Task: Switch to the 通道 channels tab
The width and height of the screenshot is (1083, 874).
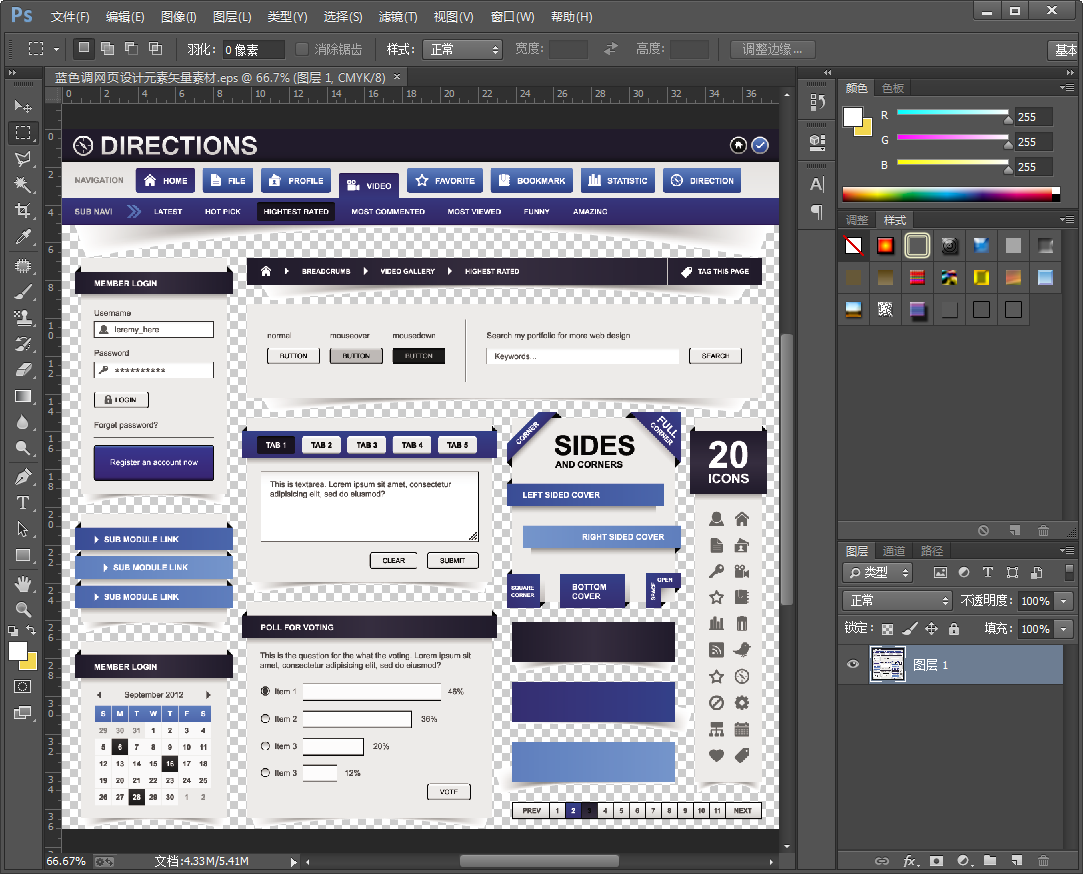Action: click(894, 551)
